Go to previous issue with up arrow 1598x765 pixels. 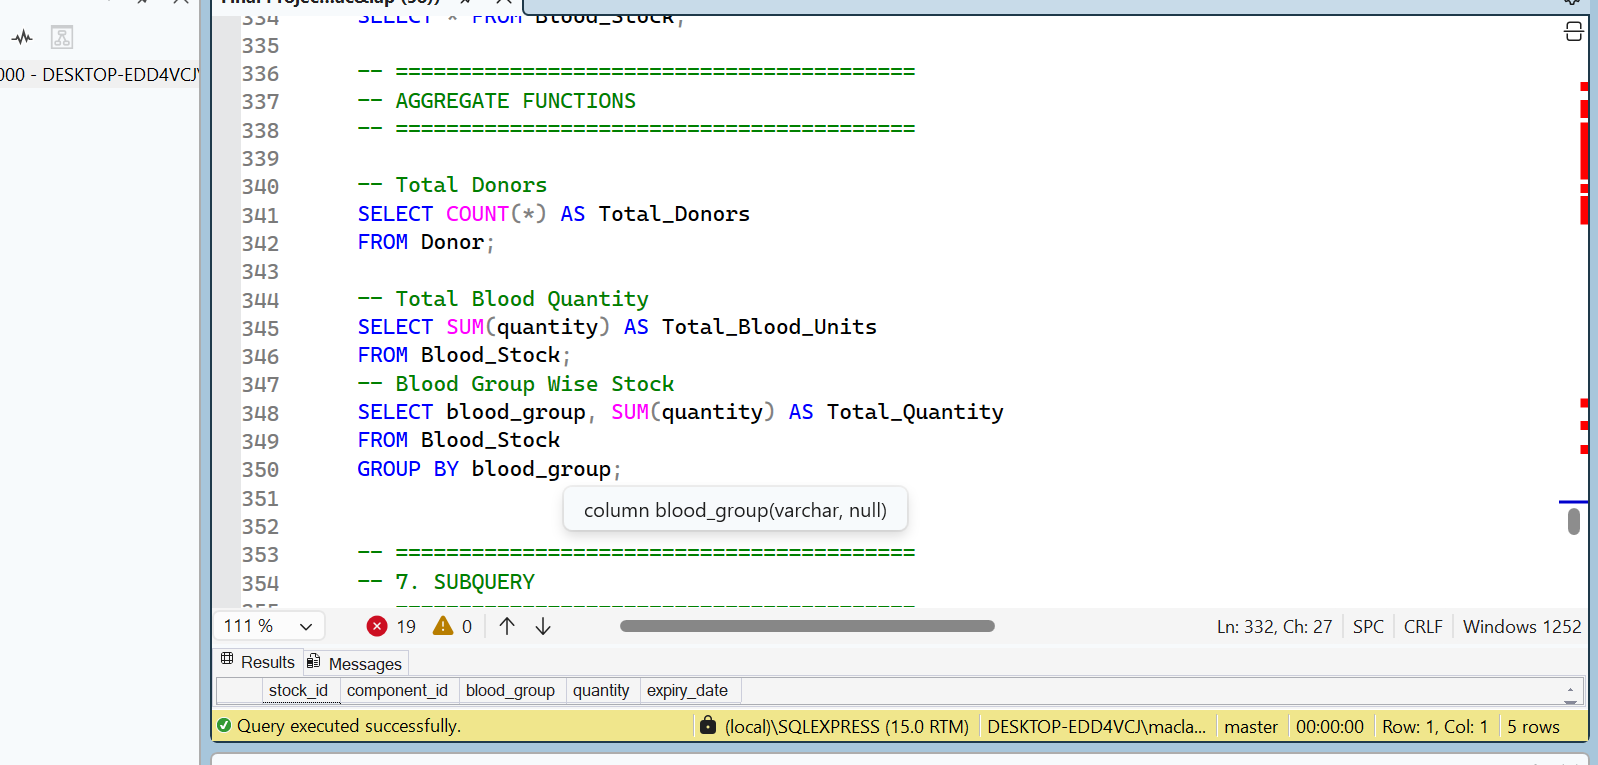click(507, 626)
